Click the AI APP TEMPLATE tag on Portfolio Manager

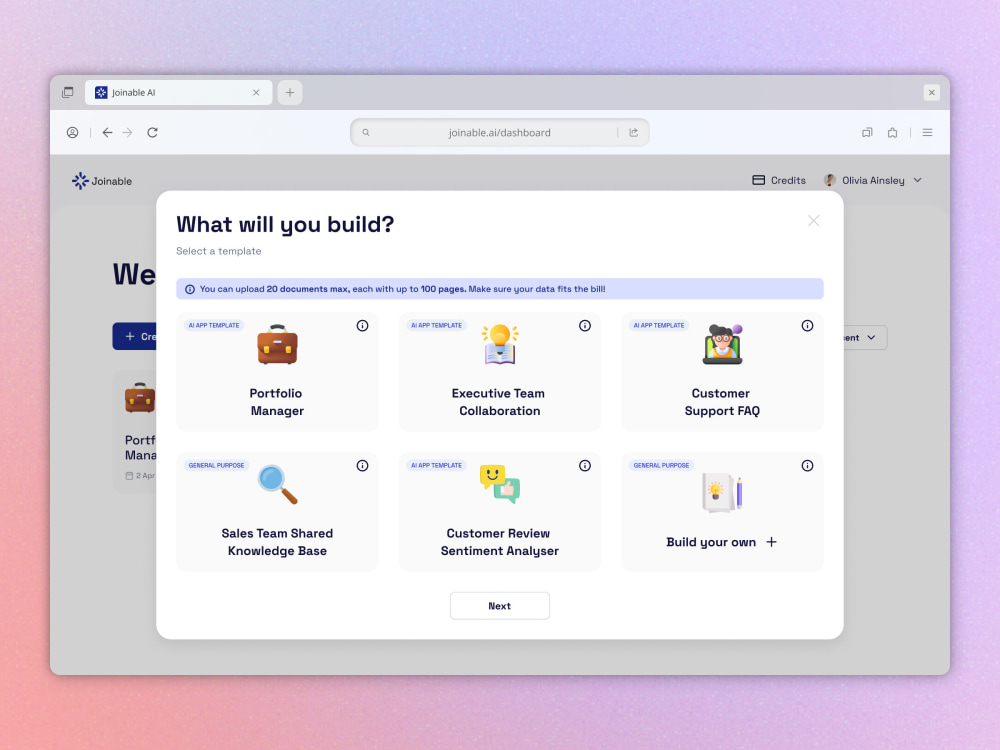coord(214,325)
